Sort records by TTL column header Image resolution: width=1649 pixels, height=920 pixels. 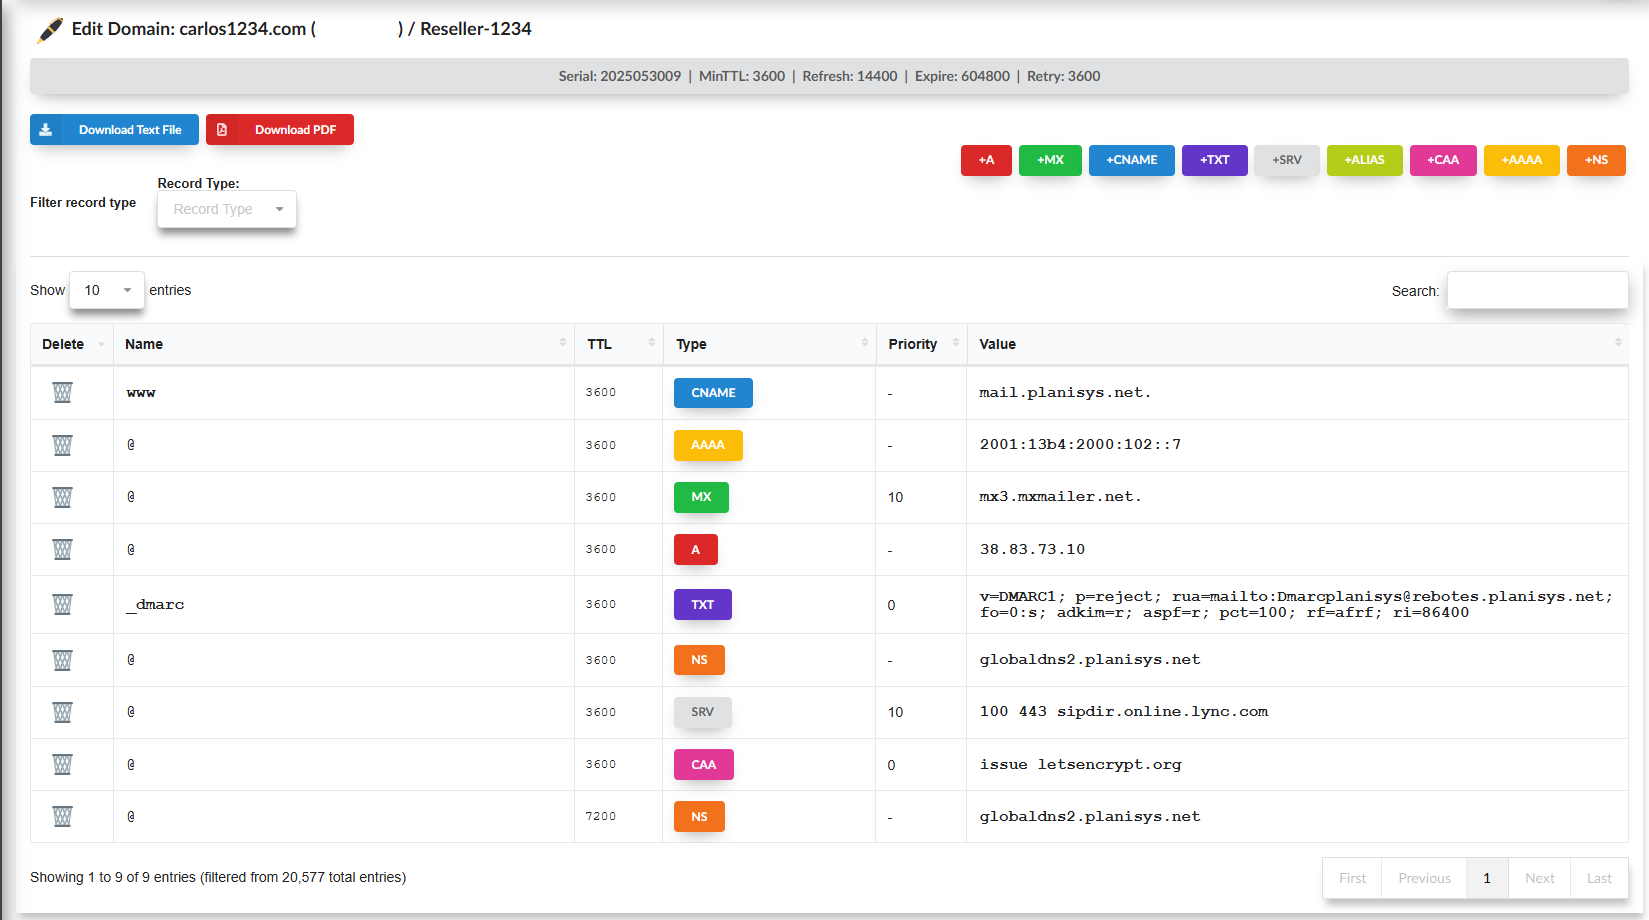click(618, 344)
